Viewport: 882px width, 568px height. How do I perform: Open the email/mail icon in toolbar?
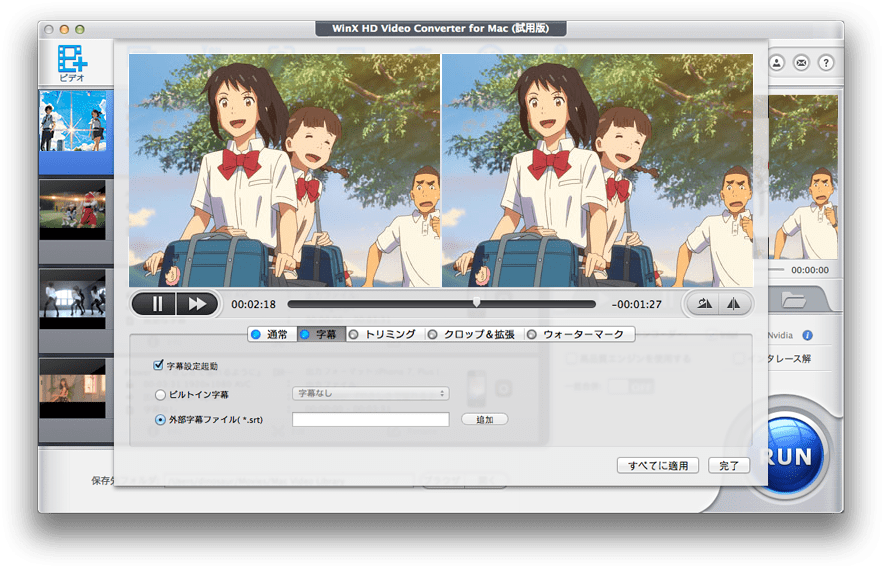[802, 62]
